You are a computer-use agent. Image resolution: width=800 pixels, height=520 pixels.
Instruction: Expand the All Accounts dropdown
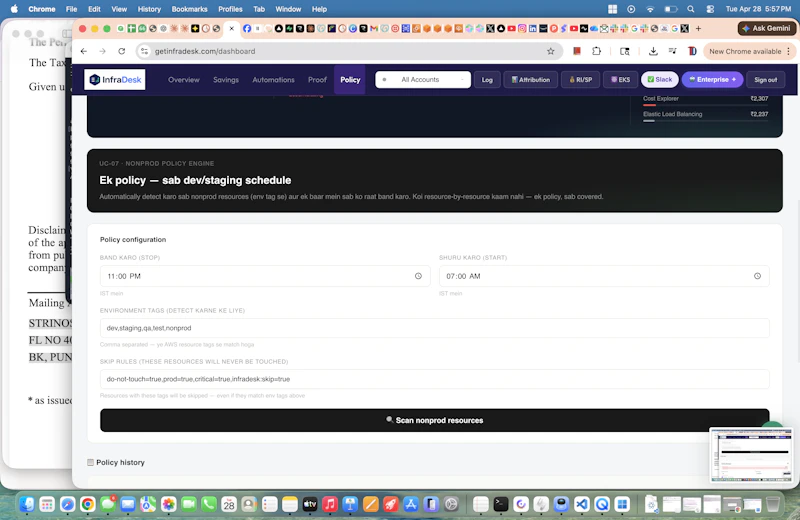coord(423,80)
